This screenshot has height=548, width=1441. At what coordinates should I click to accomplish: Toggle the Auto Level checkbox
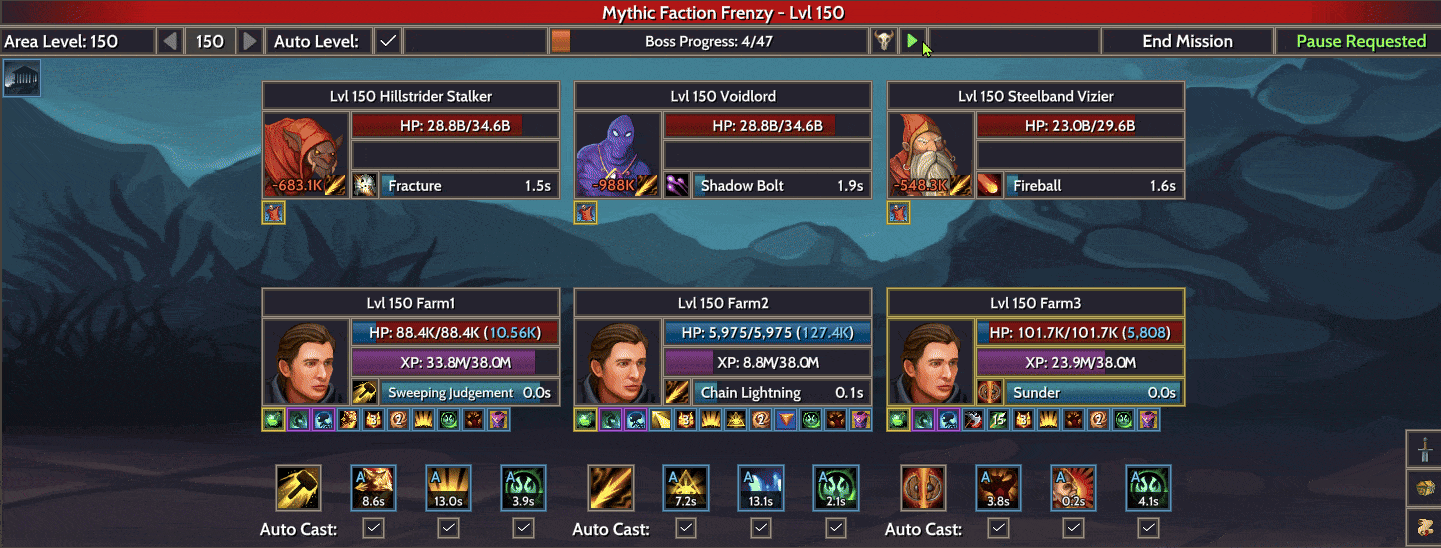pyautogui.click(x=388, y=41)
